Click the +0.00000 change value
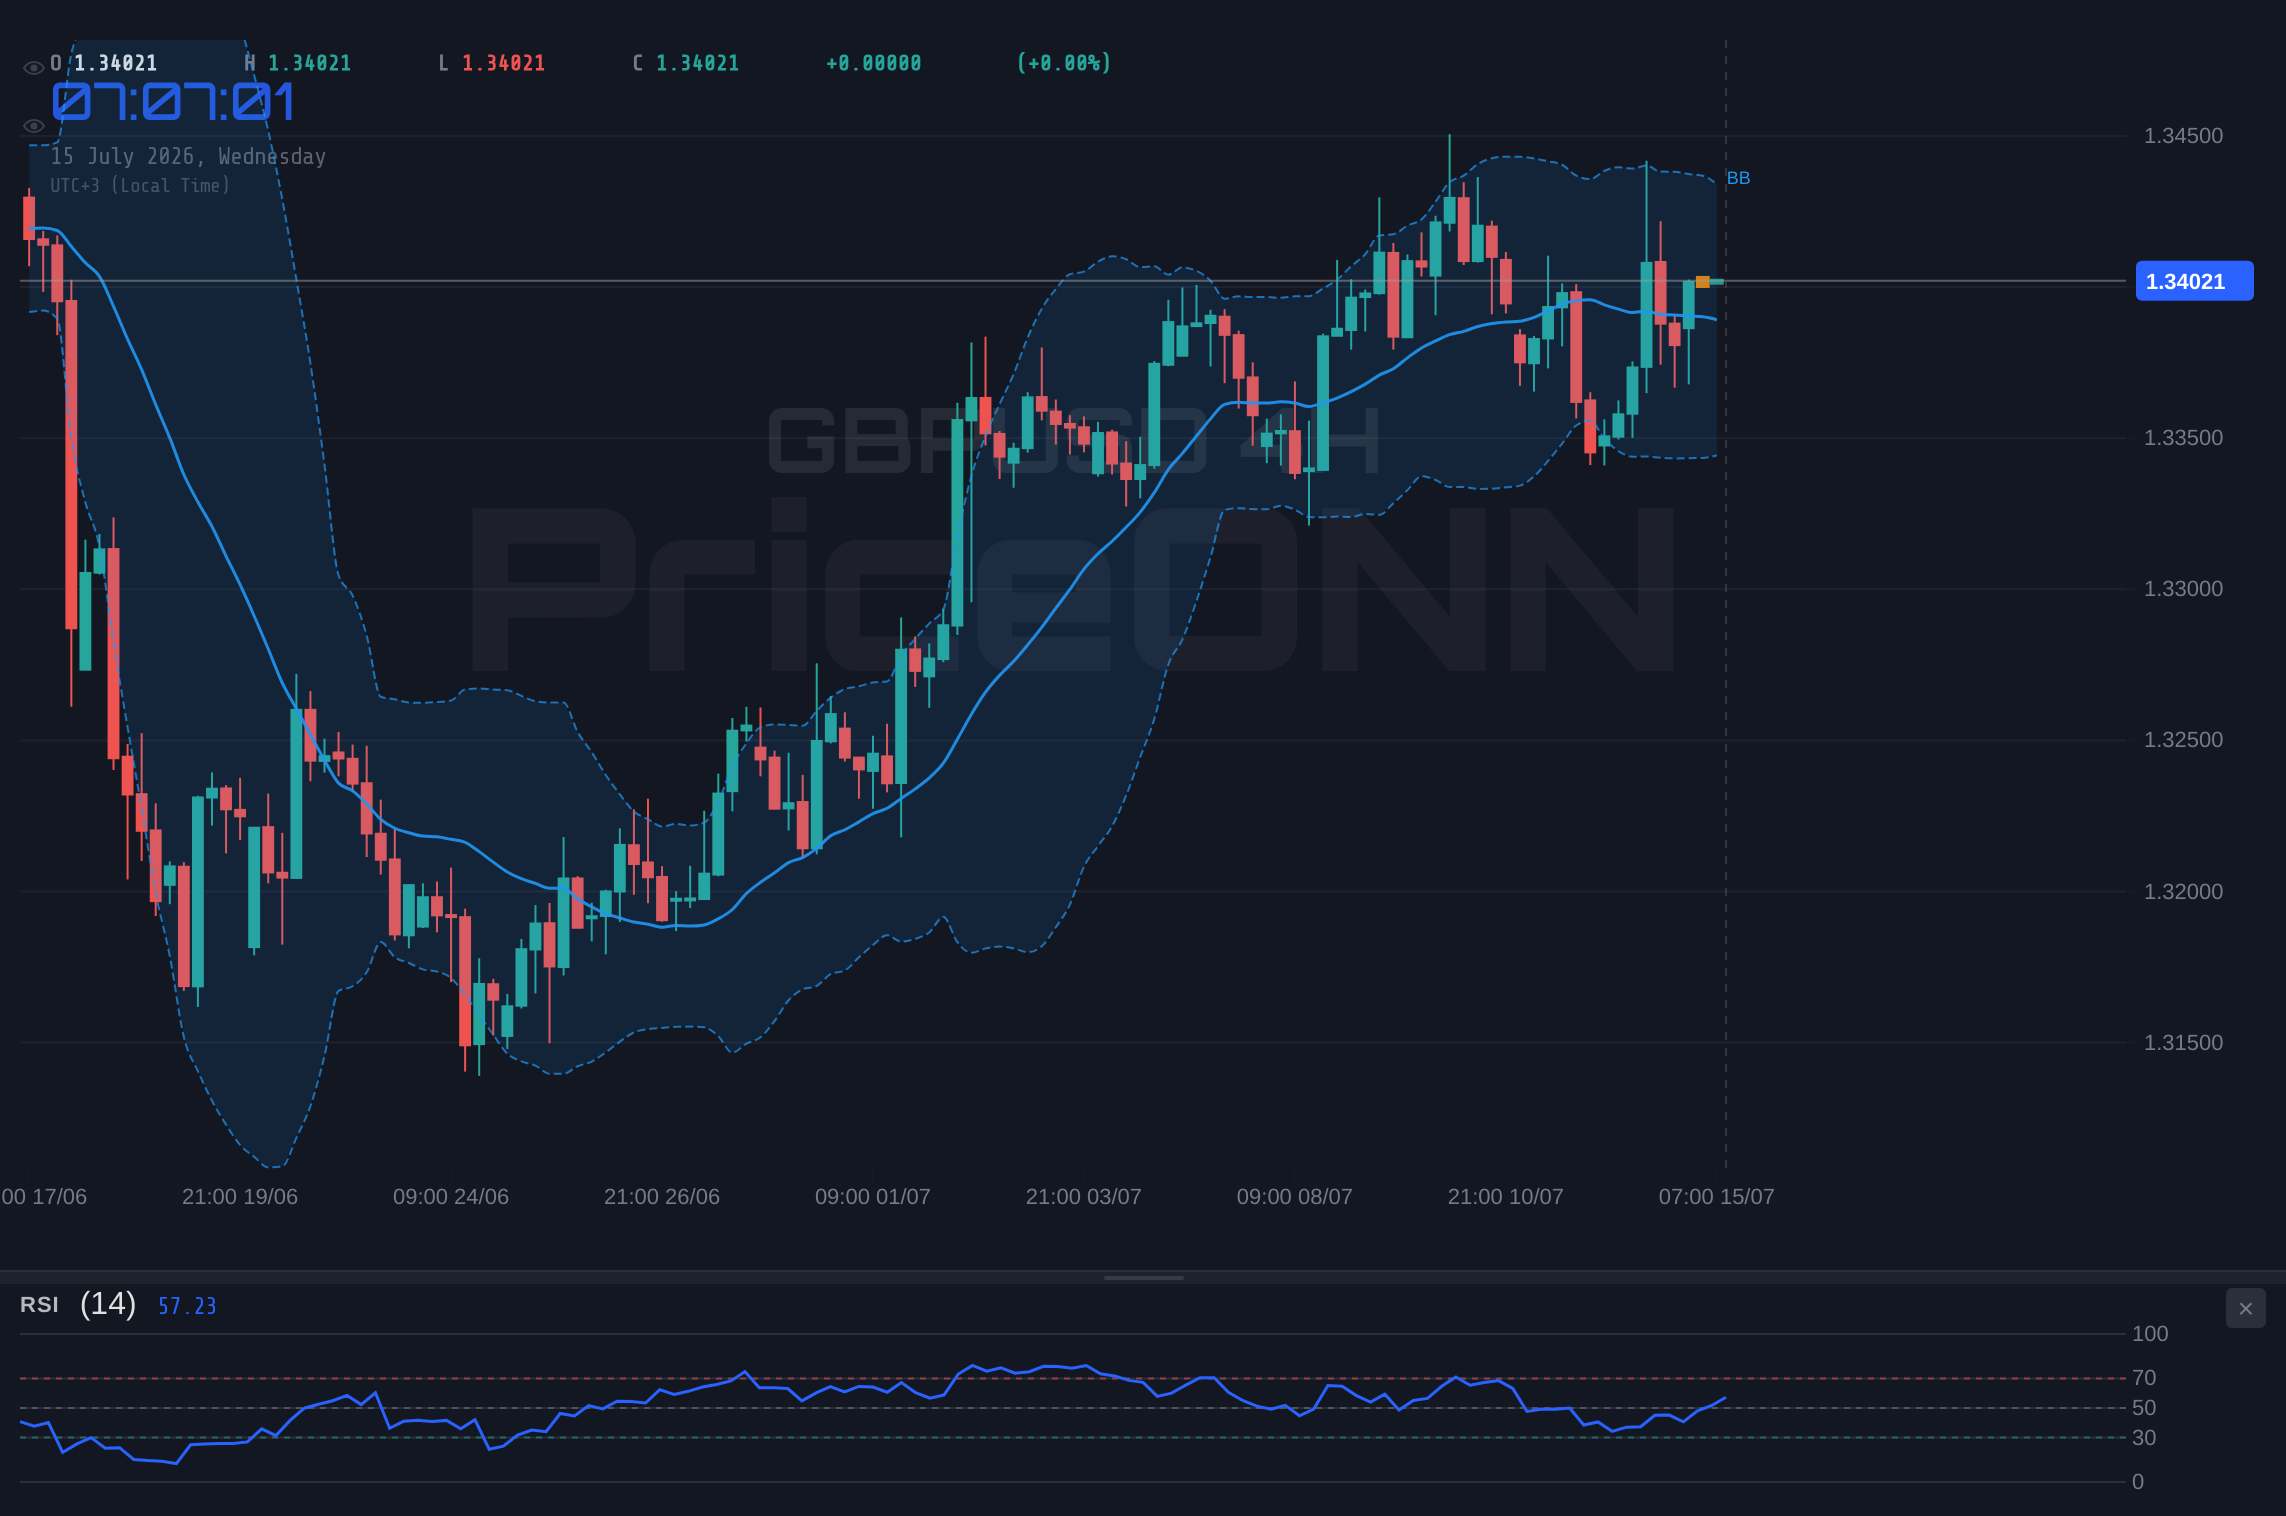 (x=874, y=63)
